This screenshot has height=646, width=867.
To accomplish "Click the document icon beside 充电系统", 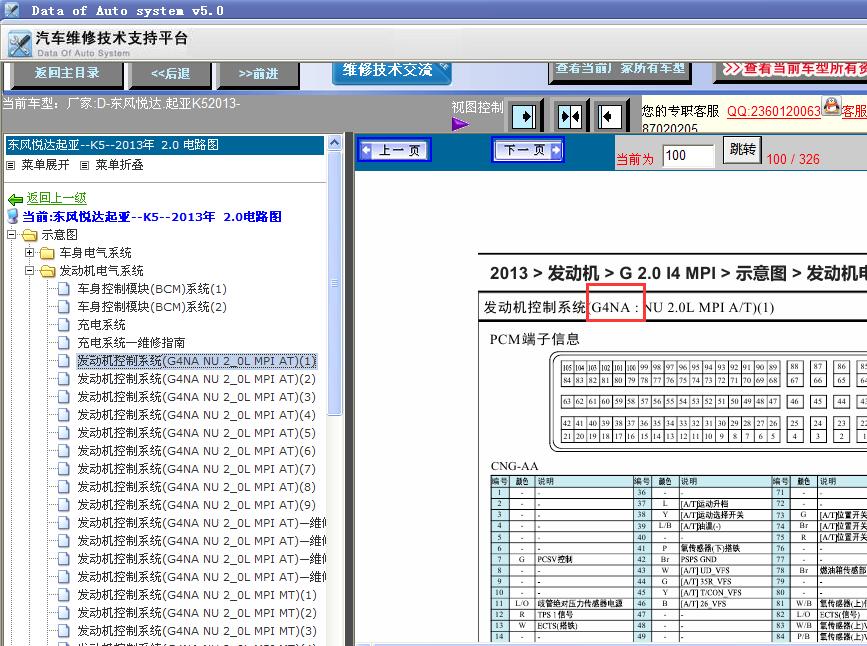I will tap(64, 325).
